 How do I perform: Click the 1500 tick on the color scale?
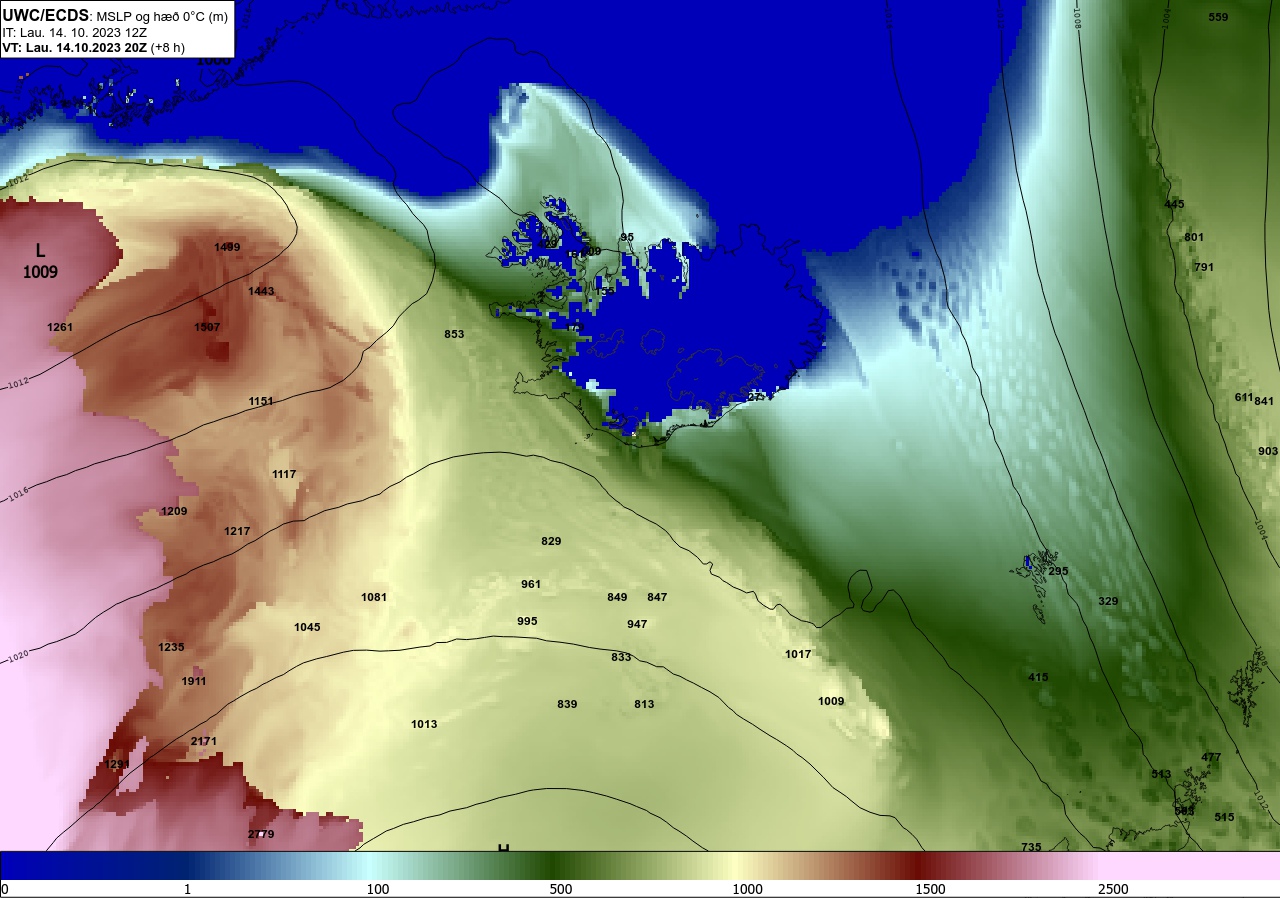pos(930,889)
